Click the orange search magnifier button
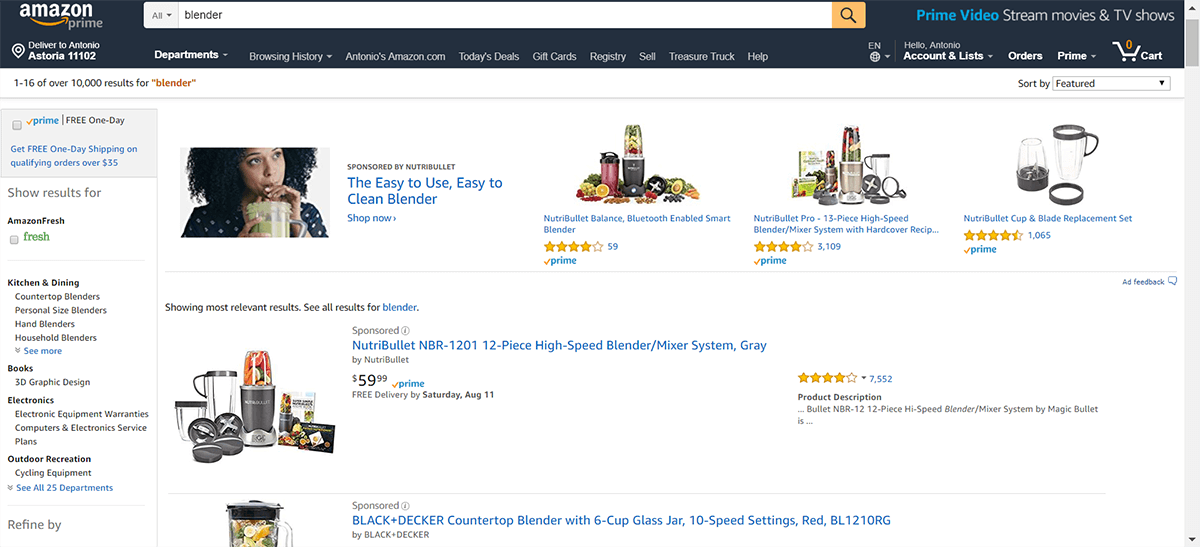Image resolution: width=1200 pixels, height=547 pixels. tap(848, 15)
